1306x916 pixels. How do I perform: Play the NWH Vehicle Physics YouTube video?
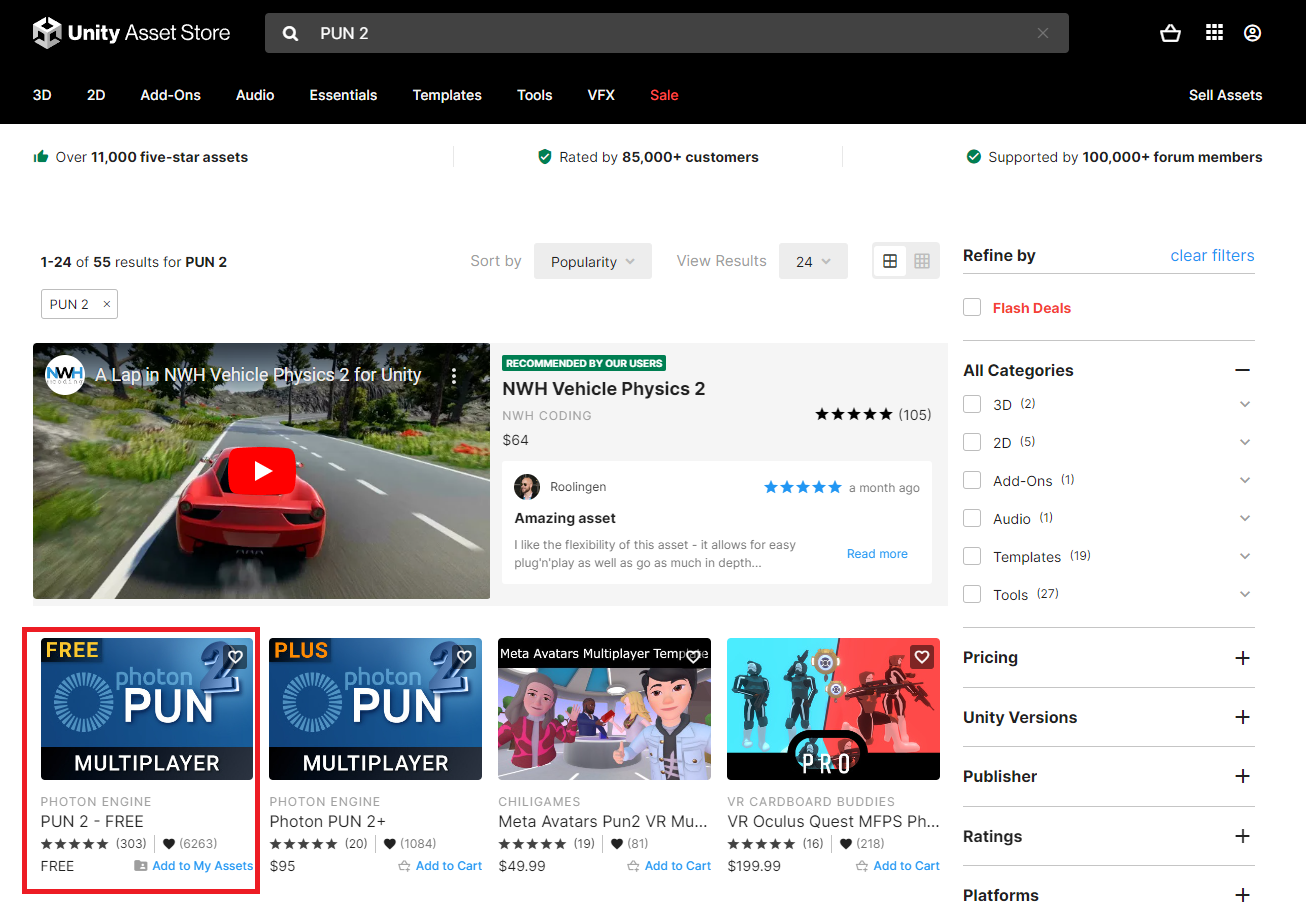(x=261, y=471)
